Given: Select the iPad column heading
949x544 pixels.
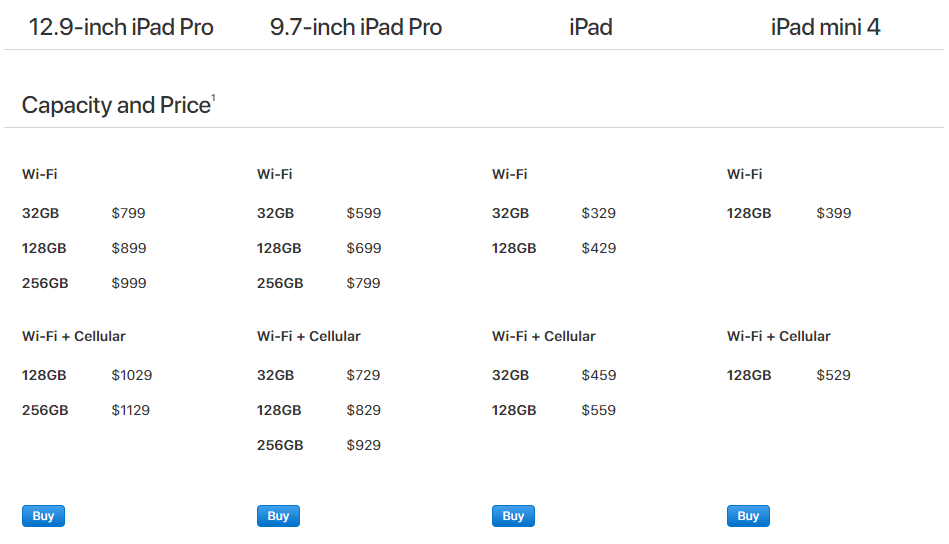Looking at the screenshot, I should point(591,27).
